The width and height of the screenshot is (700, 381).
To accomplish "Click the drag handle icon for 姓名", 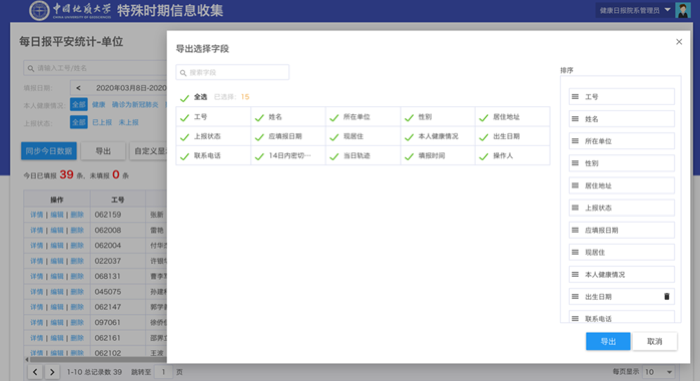I will pos(575,119).
